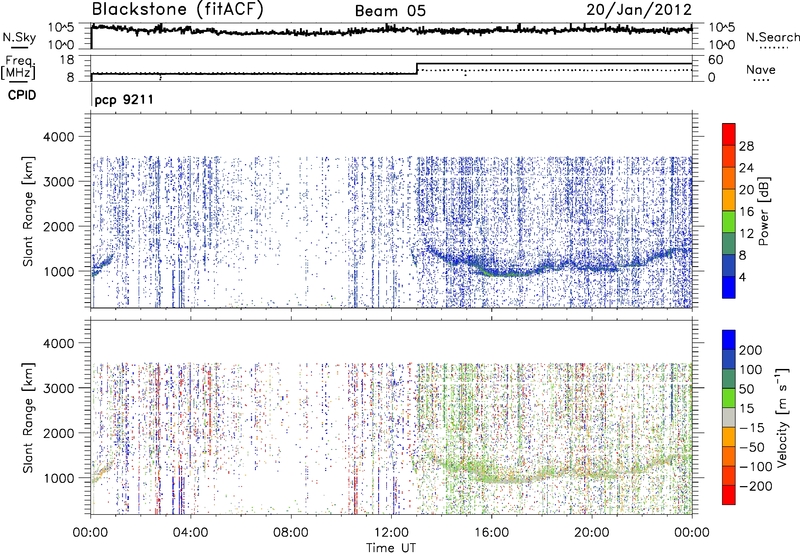
Task: Click the '12:00' time axis label
Action: pos(391,533)
